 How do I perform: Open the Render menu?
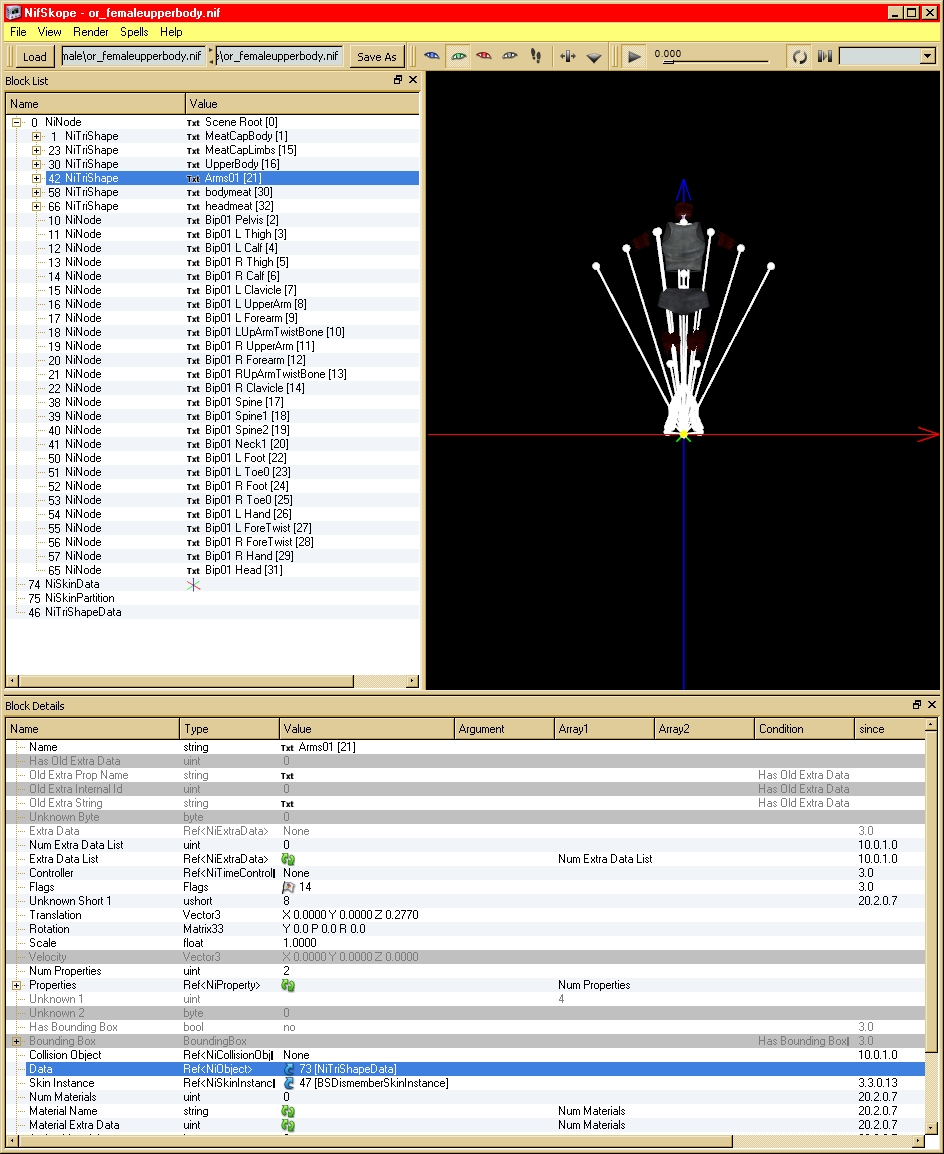coord(91,32)
